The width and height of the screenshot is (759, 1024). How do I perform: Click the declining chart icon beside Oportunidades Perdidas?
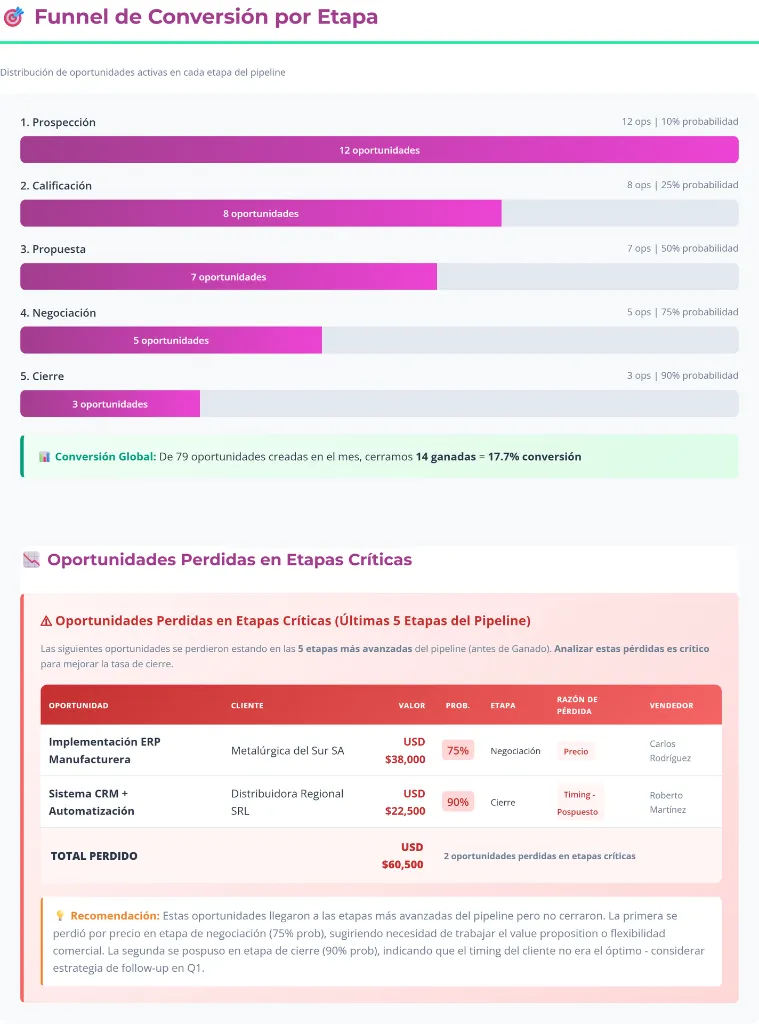coord(31,560)
